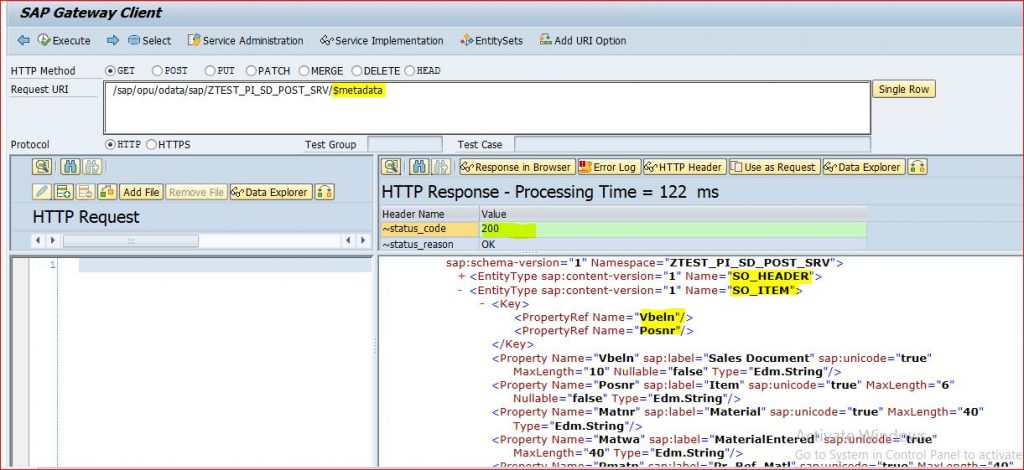Click the Add File button
This screenshot has width=1024, height=470.
coord(141,192)
